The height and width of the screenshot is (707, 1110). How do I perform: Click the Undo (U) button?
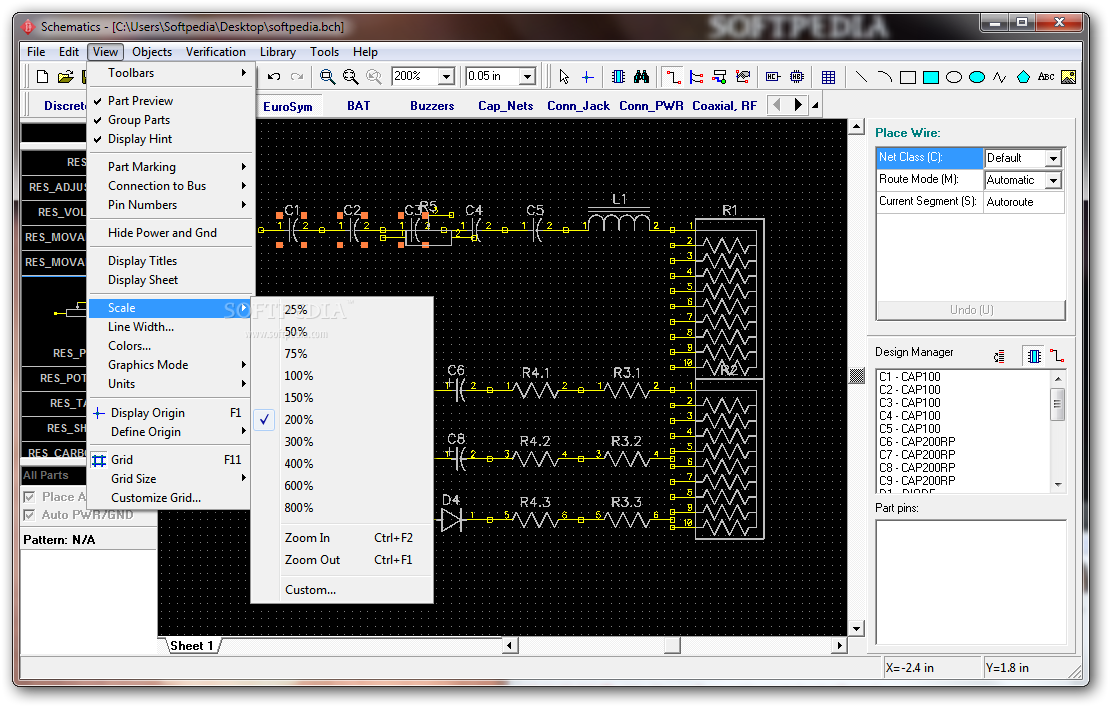[971, 310]
